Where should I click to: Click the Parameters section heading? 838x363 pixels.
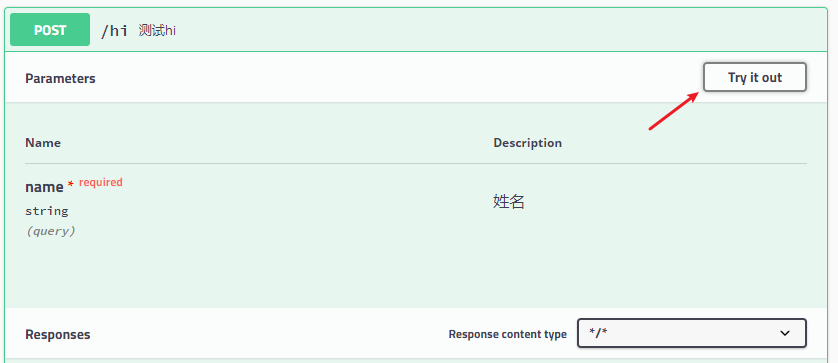[x=60, y=79]
